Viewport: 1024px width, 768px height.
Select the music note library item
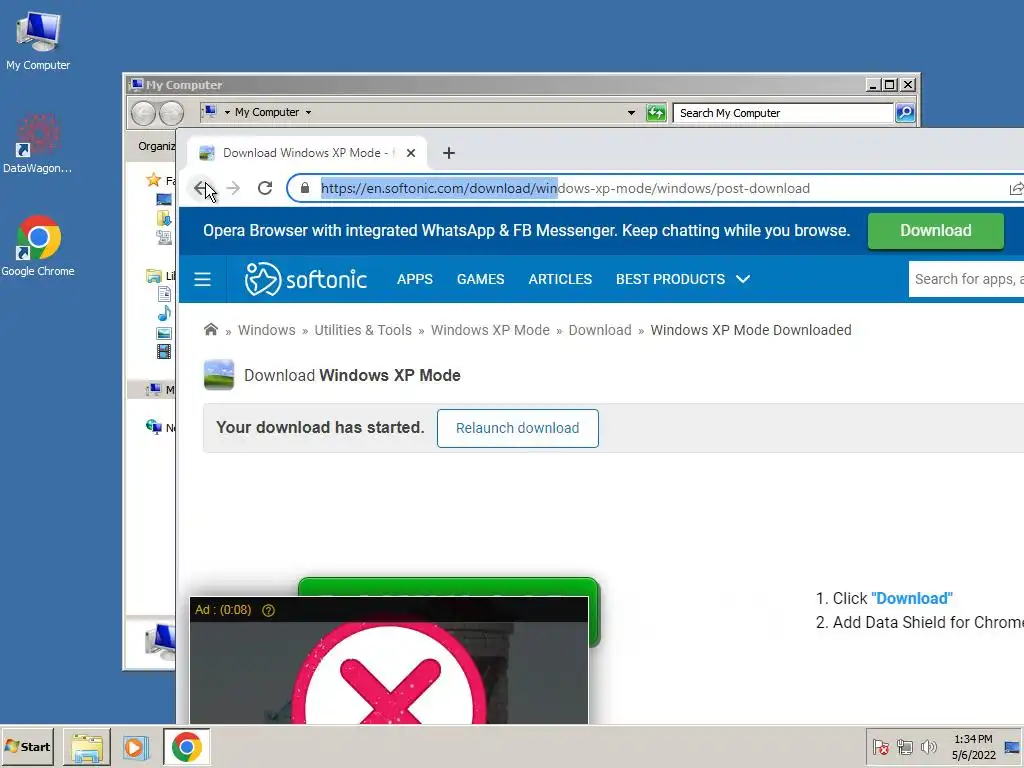tap(164, 313)
